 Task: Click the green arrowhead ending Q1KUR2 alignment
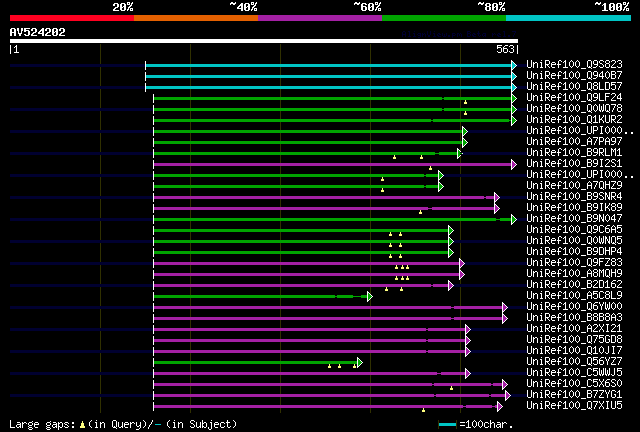click(x=514, y=120)
